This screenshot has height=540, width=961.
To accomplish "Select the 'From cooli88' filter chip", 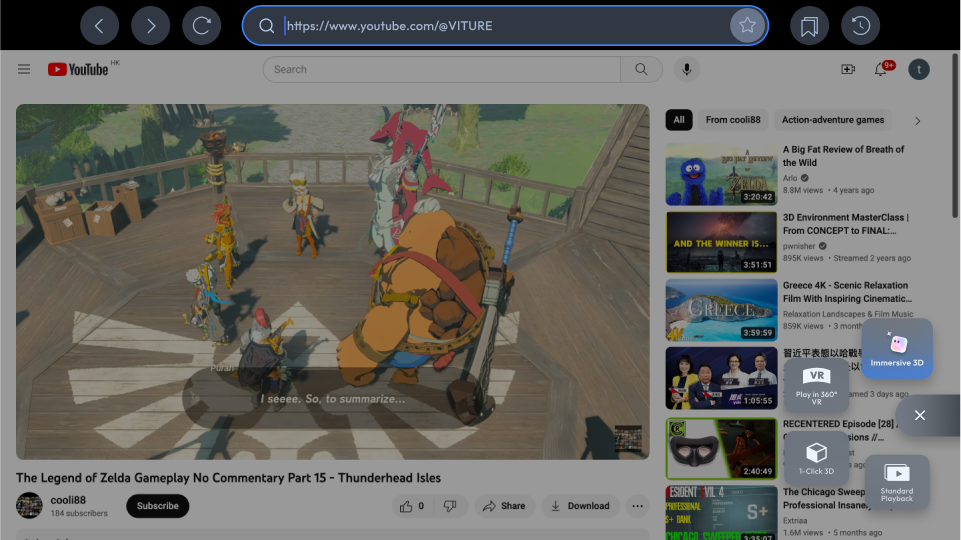I will point(733,120).
